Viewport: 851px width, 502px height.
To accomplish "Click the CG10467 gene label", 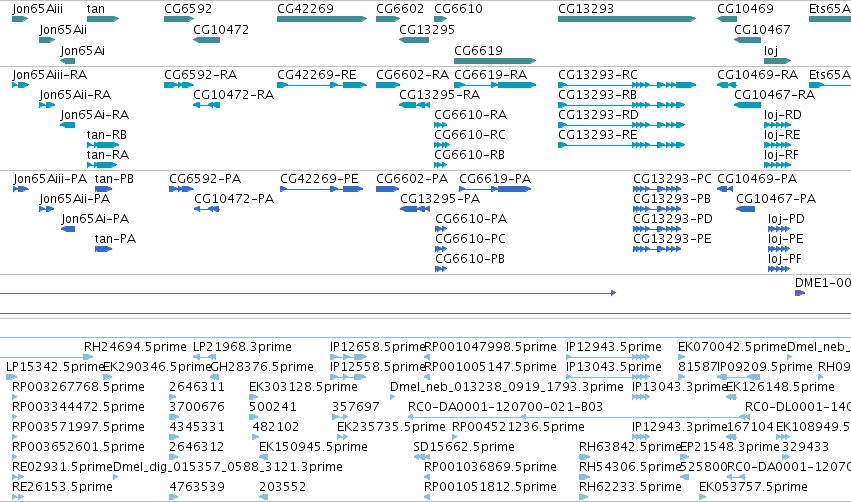I will click(x=762, y=30).
